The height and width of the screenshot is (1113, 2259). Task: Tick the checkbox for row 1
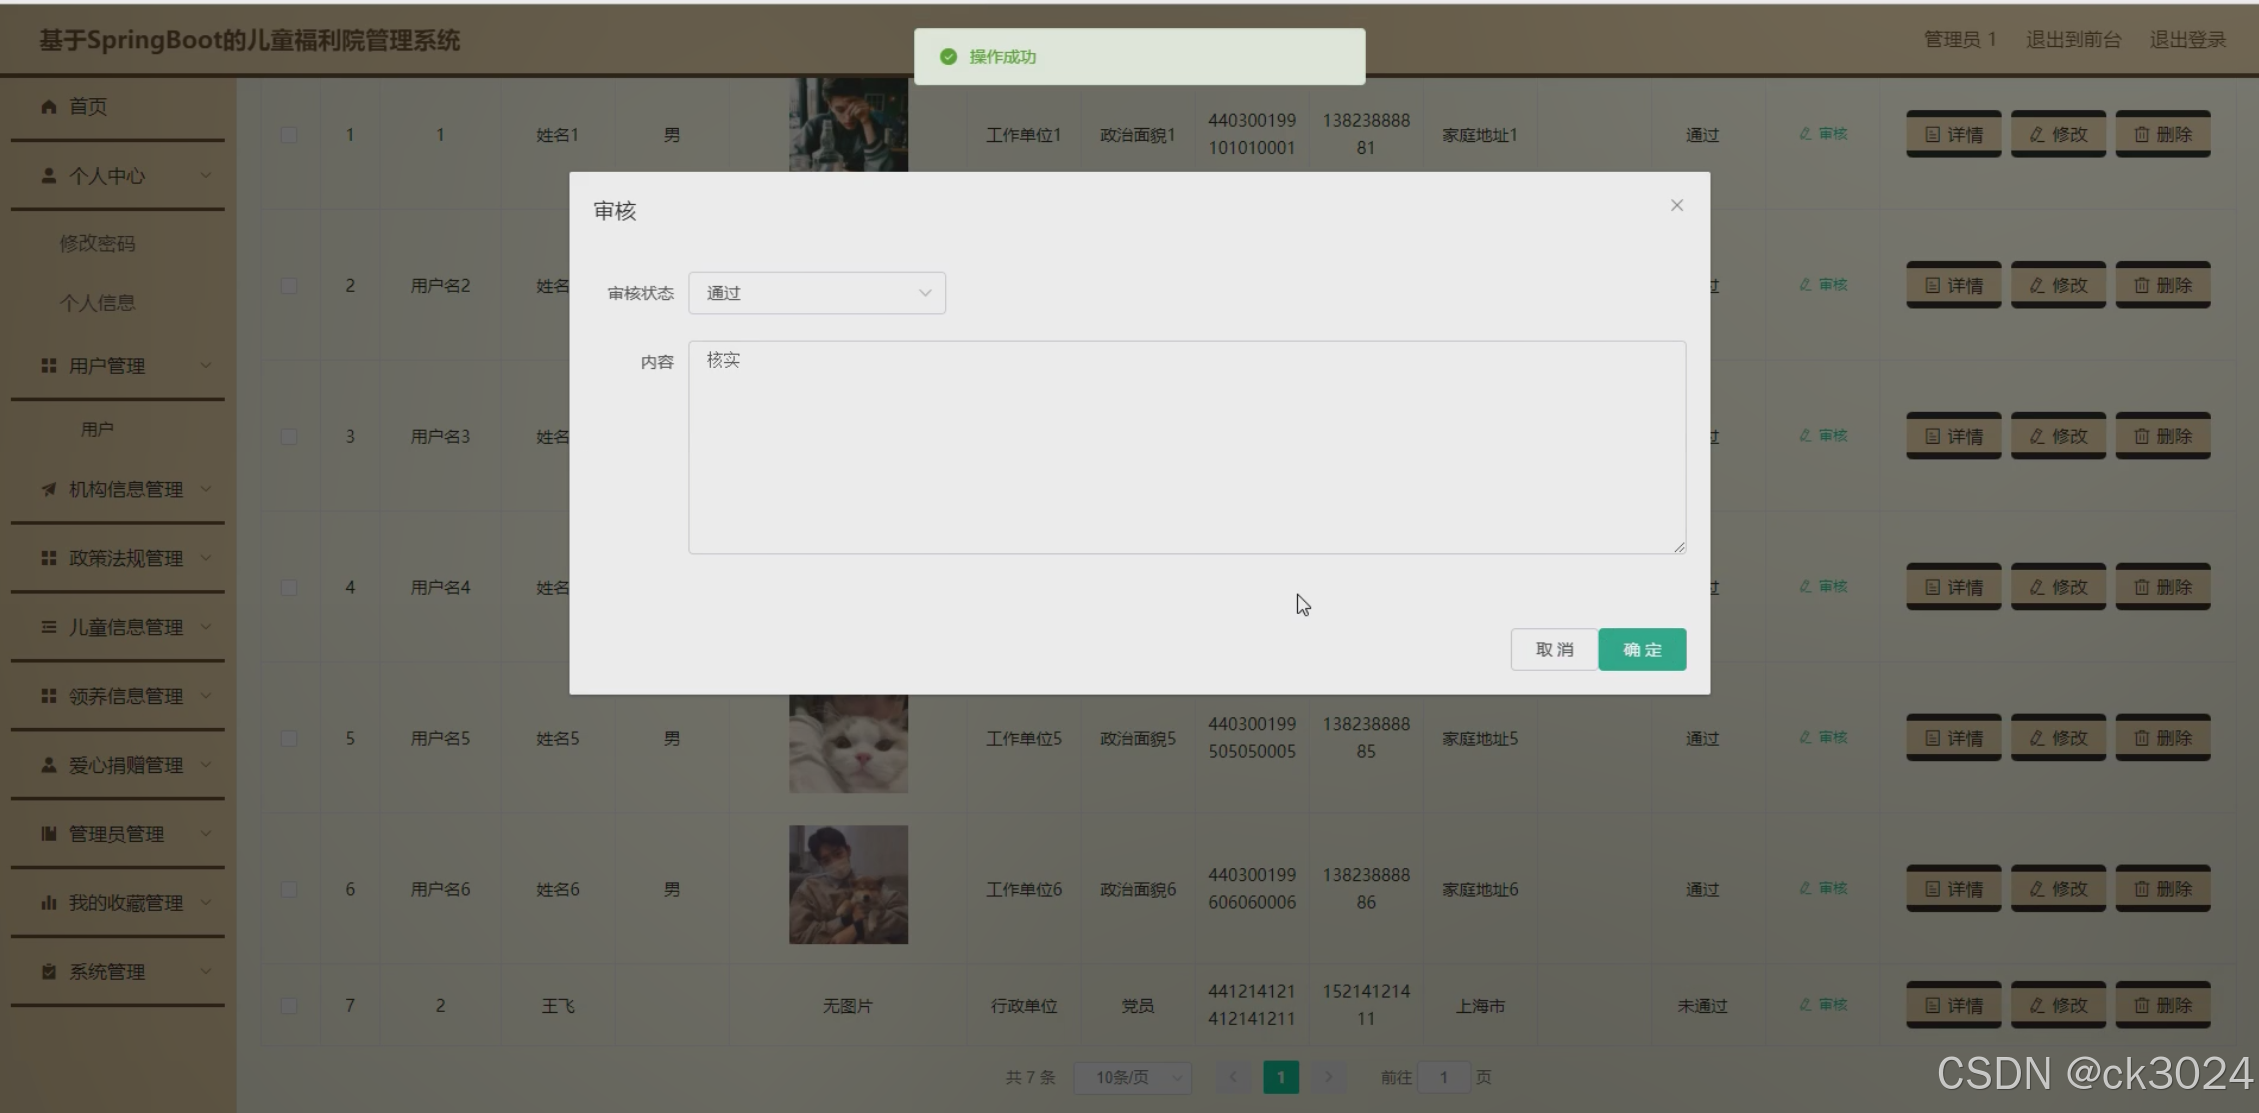click(x=289, y=135)
